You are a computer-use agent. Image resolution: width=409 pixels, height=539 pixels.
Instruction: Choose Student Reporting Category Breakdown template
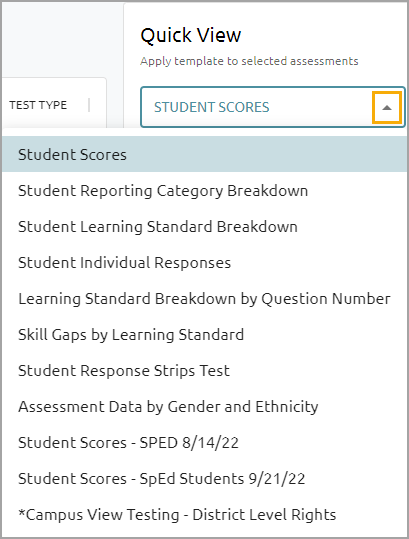(x=204, y=190)
